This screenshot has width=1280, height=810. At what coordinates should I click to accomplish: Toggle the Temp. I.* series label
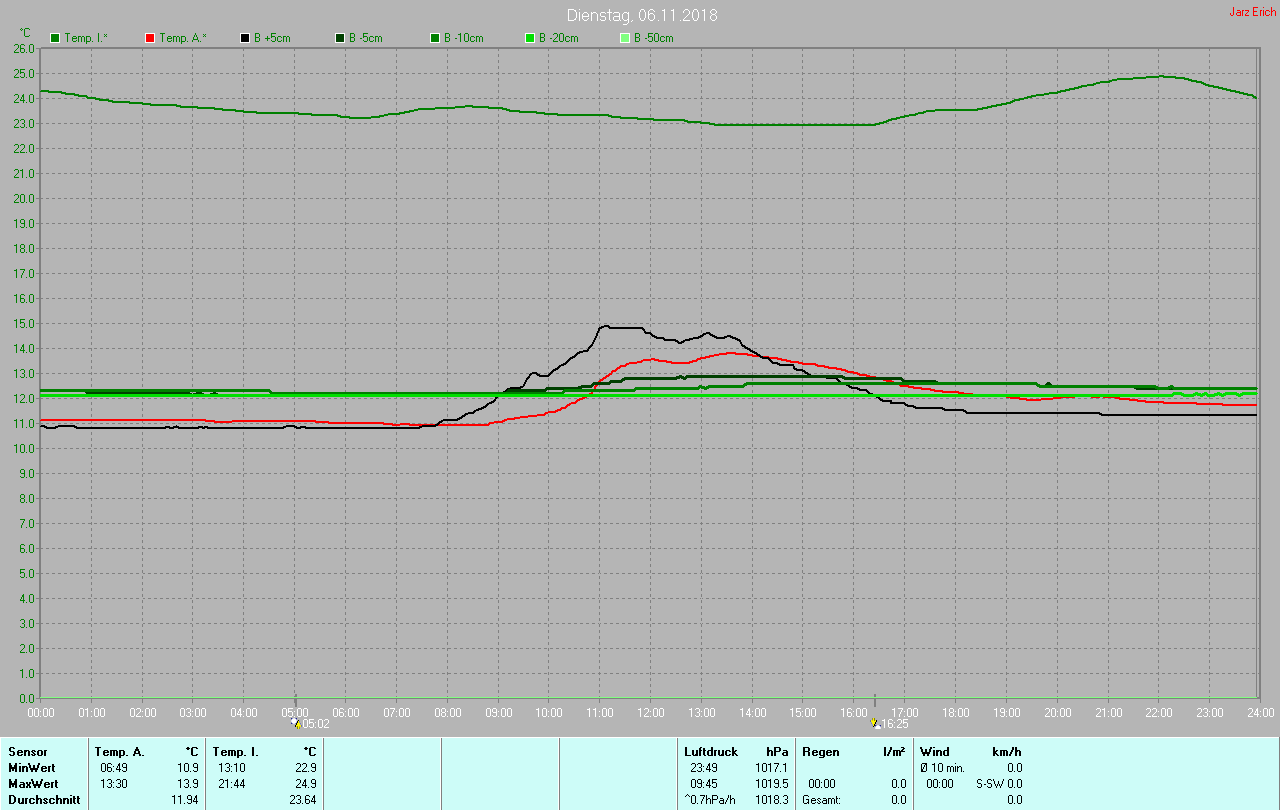87,38
